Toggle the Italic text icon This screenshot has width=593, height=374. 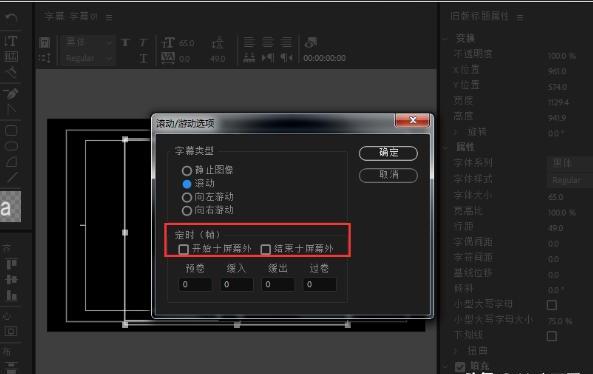[143, 42]
